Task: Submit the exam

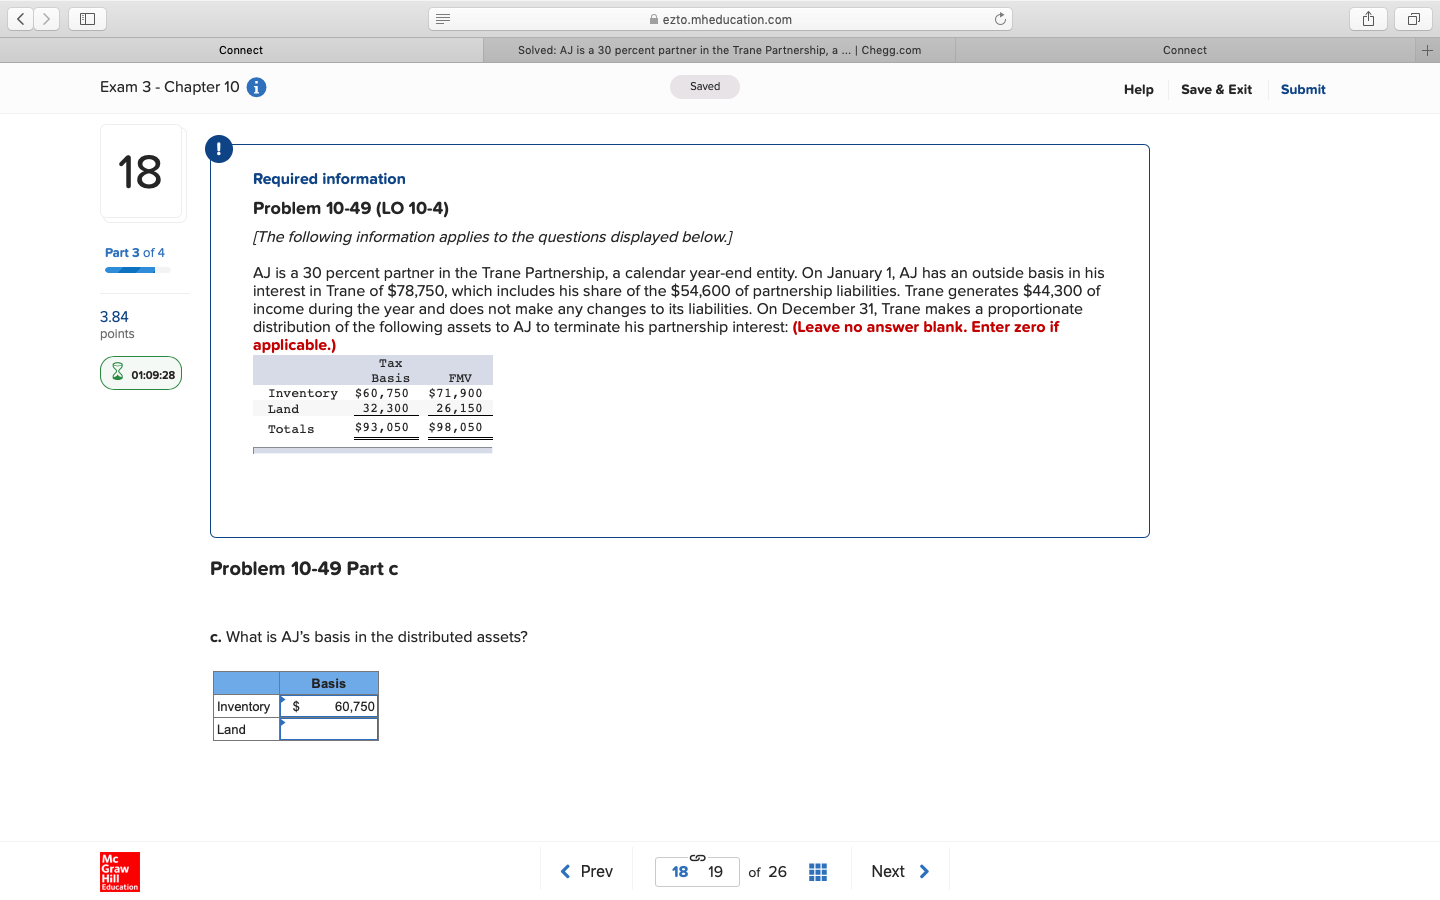Action: coord(1303,89)
